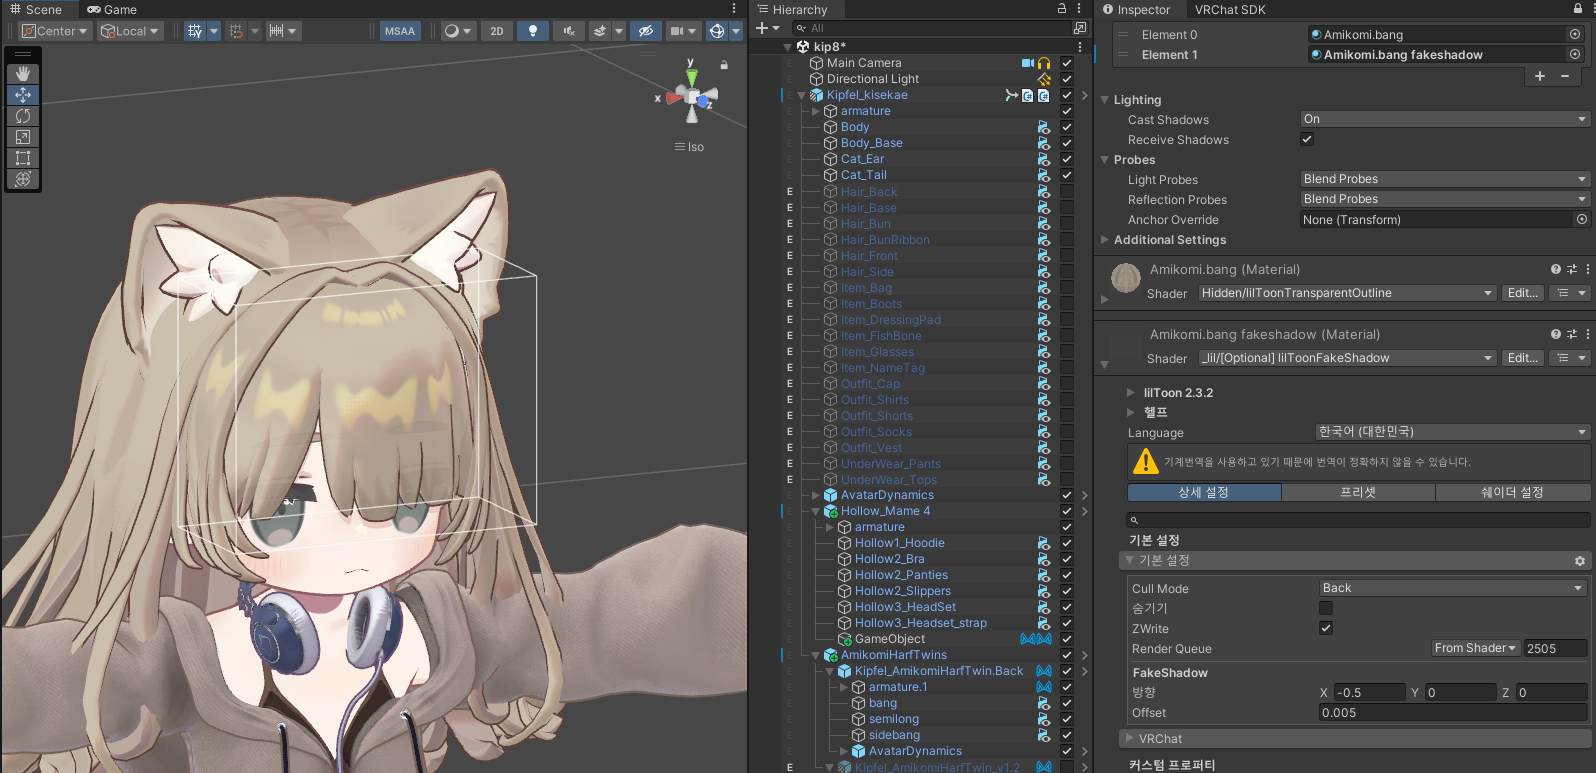Screen dimensions: 1596x773
Task: Open presets for Amikomi.bang fakeshadow material
Action: pyautogui.click(x=1572, y=334)
